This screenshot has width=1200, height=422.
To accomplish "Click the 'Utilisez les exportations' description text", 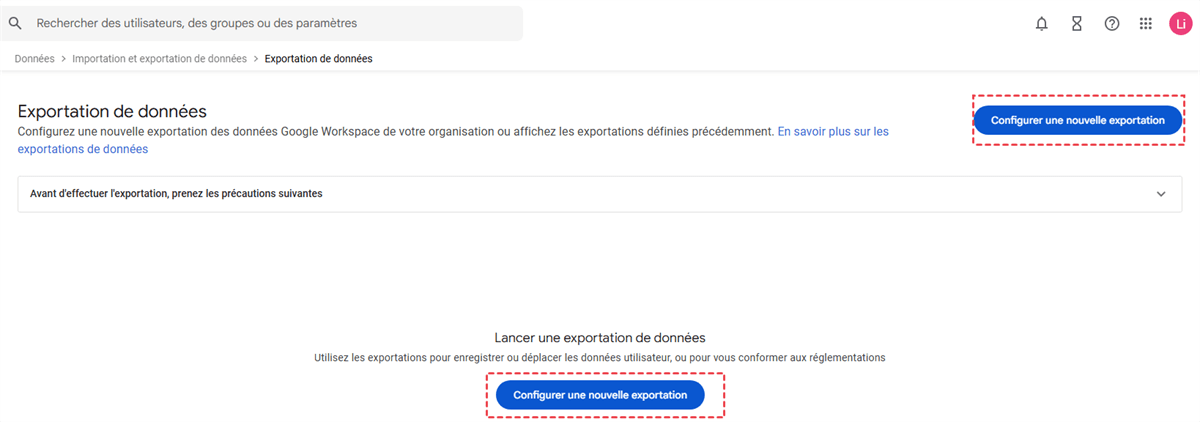I will [x=600, y=357].
